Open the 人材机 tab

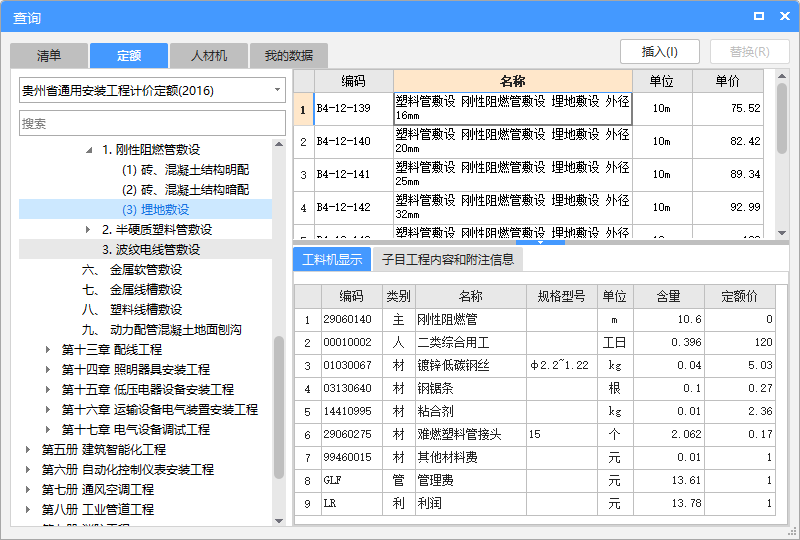pos(209,56)
